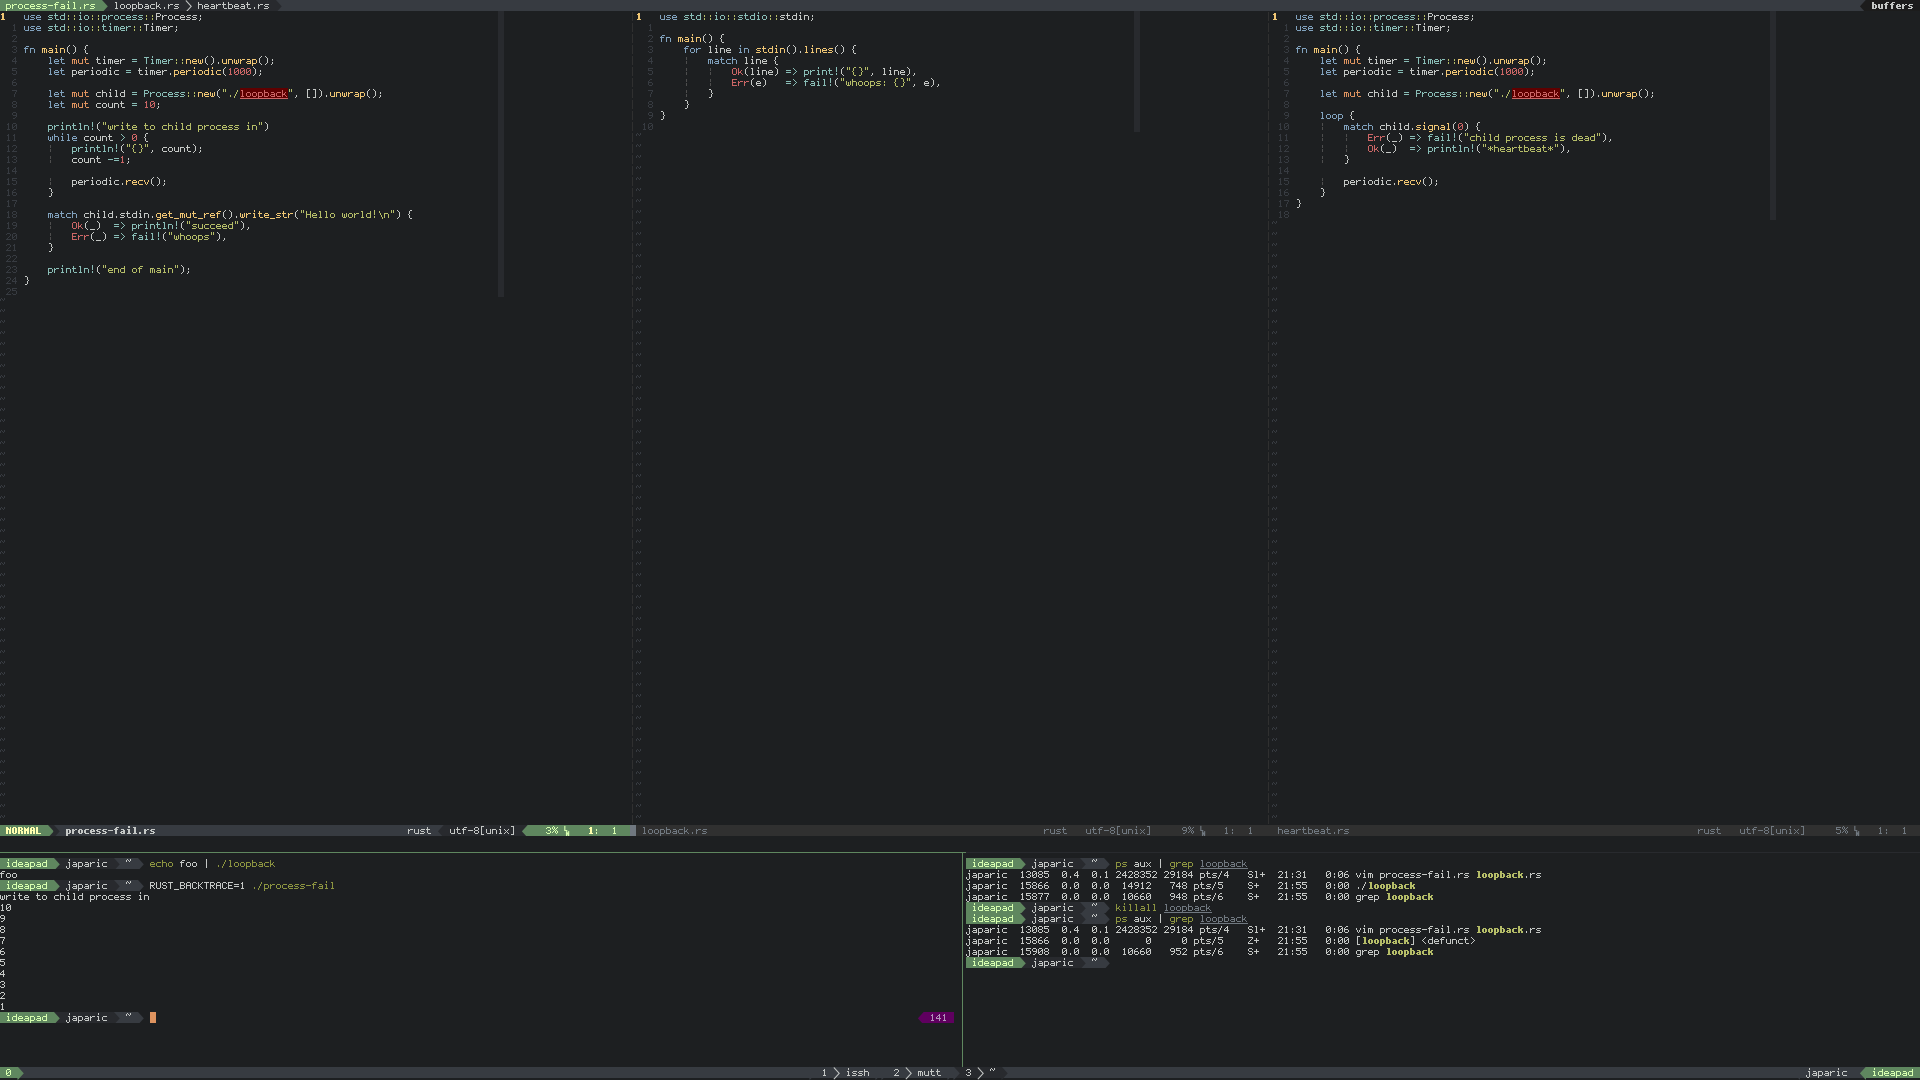Click the scrollbar of the middle vim pane

point(1136,72)
